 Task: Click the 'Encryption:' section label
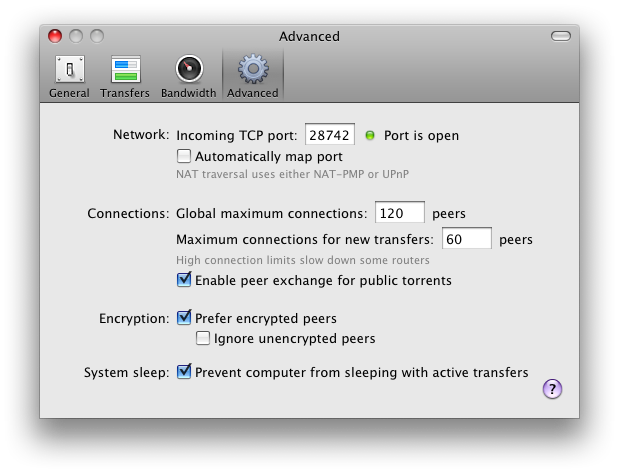[x=134, y=318]
